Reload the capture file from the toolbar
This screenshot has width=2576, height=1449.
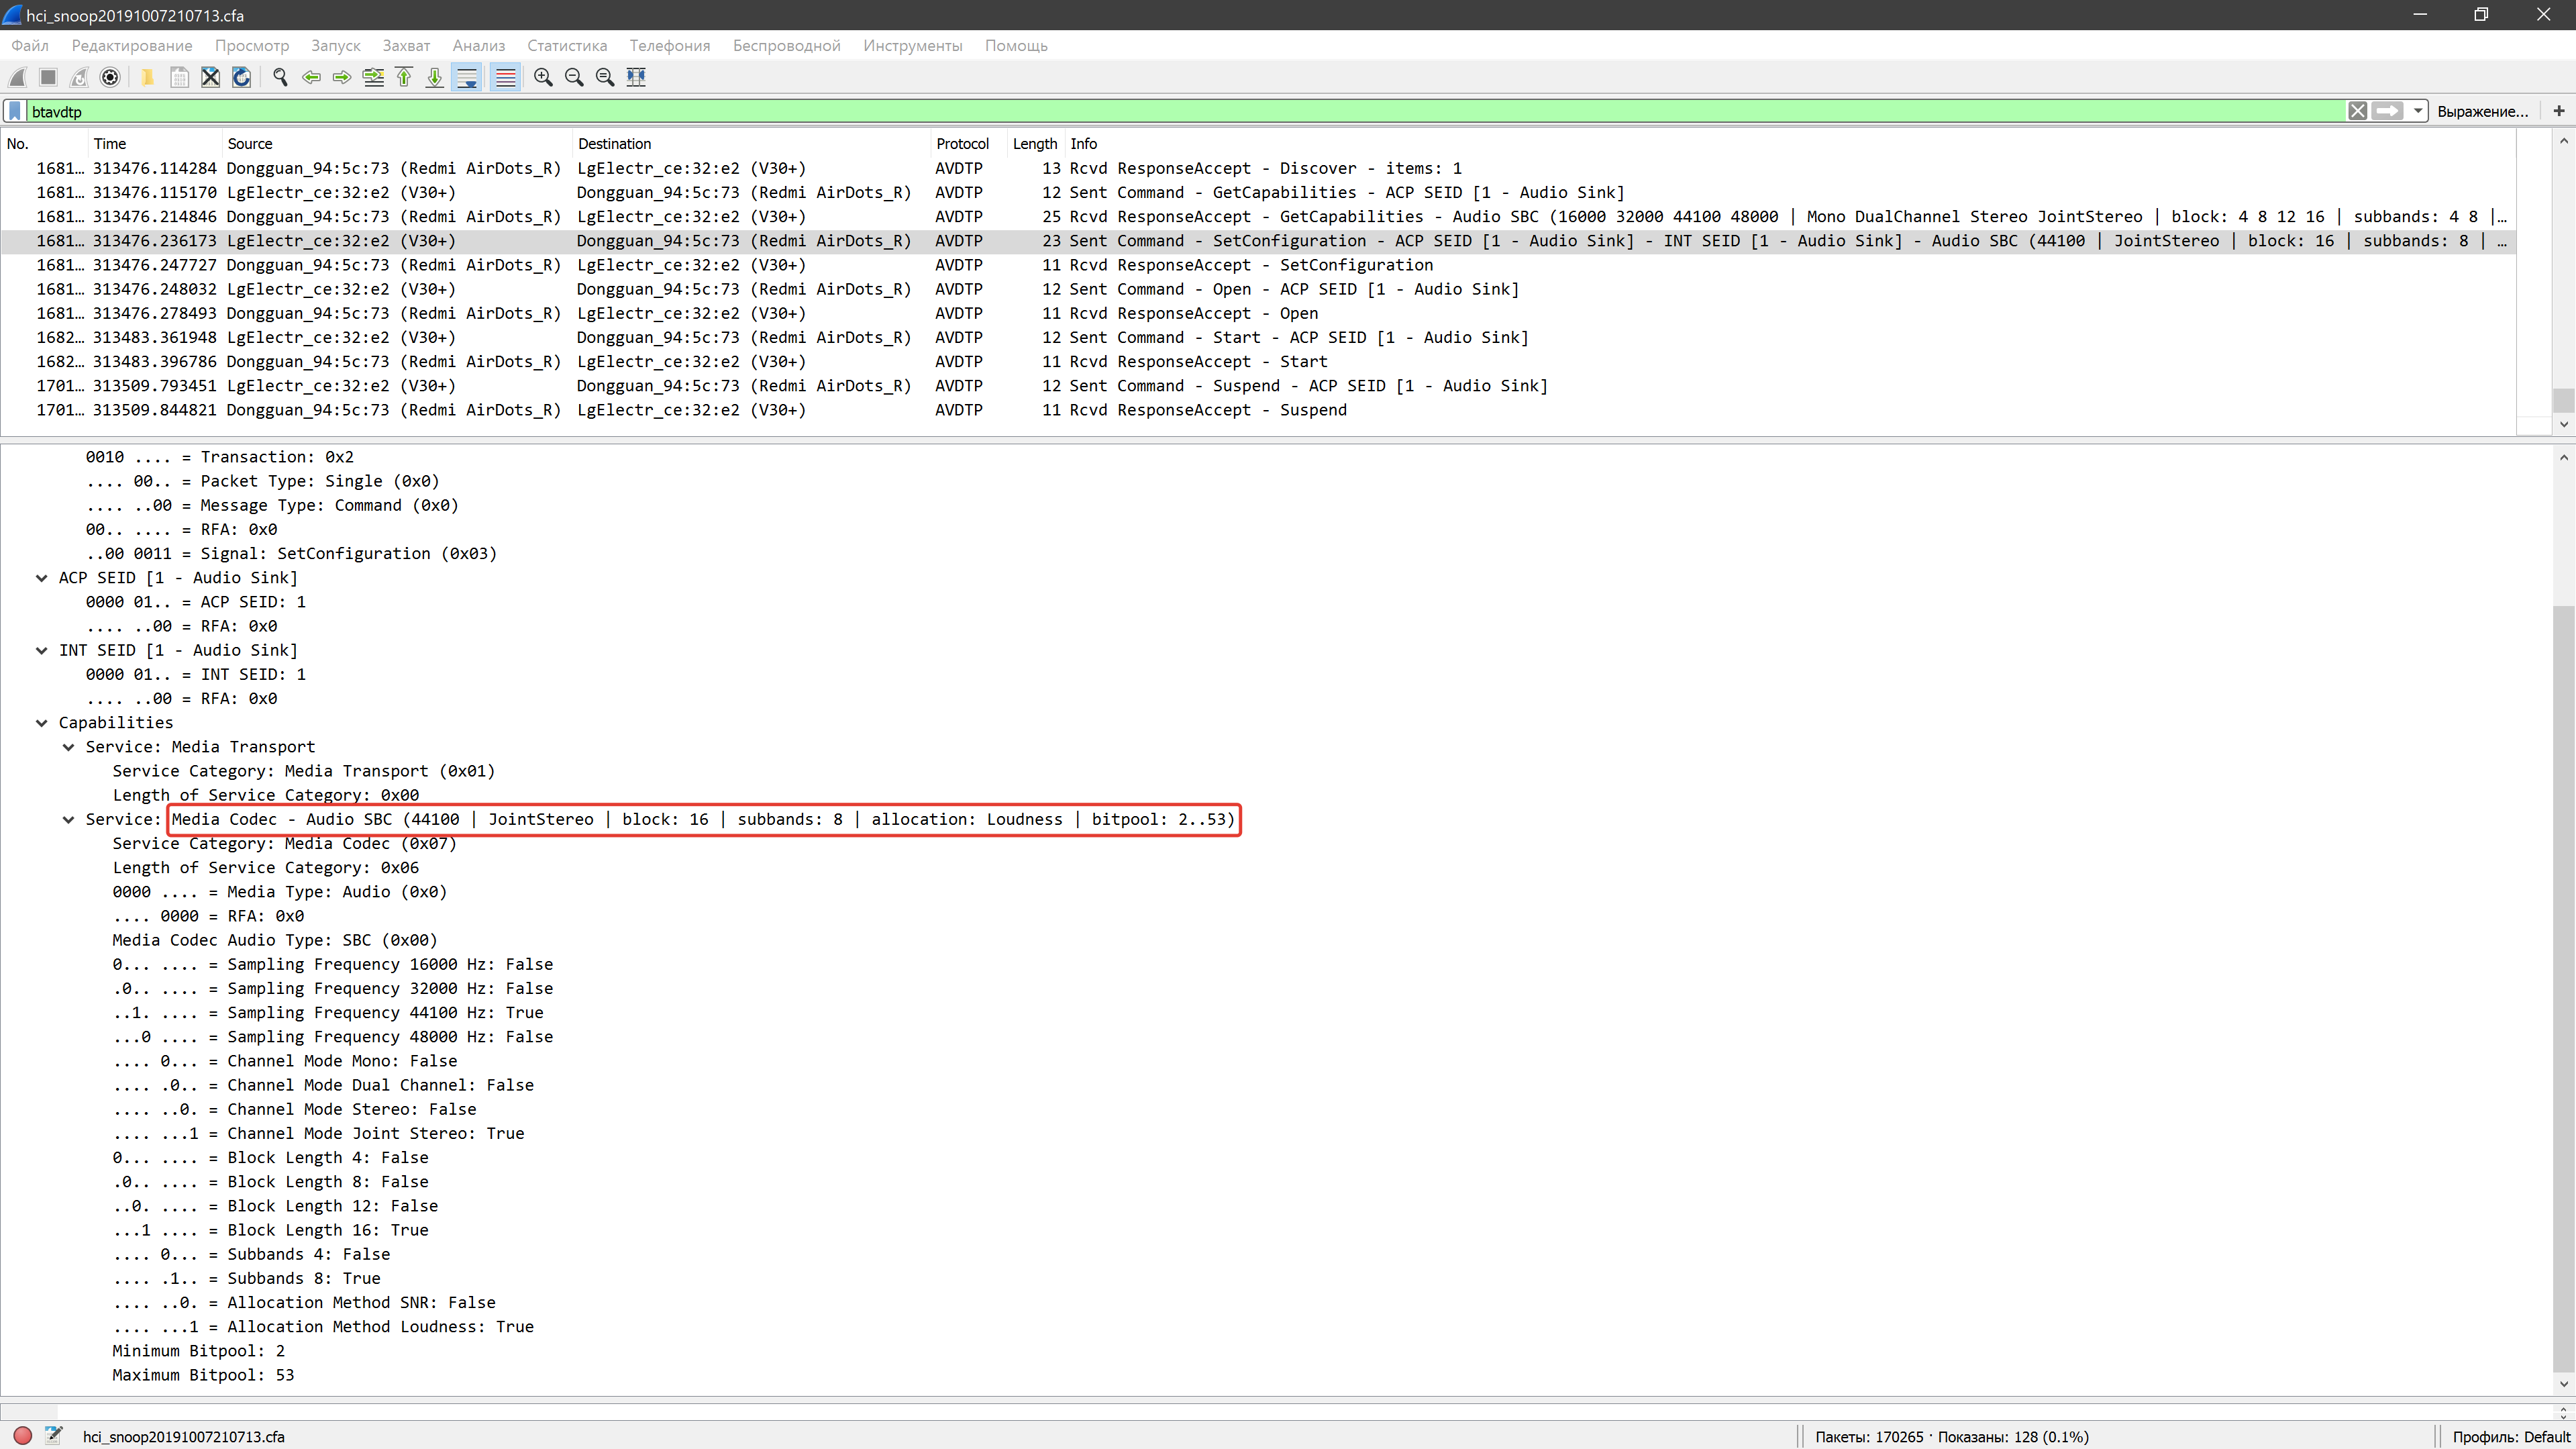[x=241, y=77]
